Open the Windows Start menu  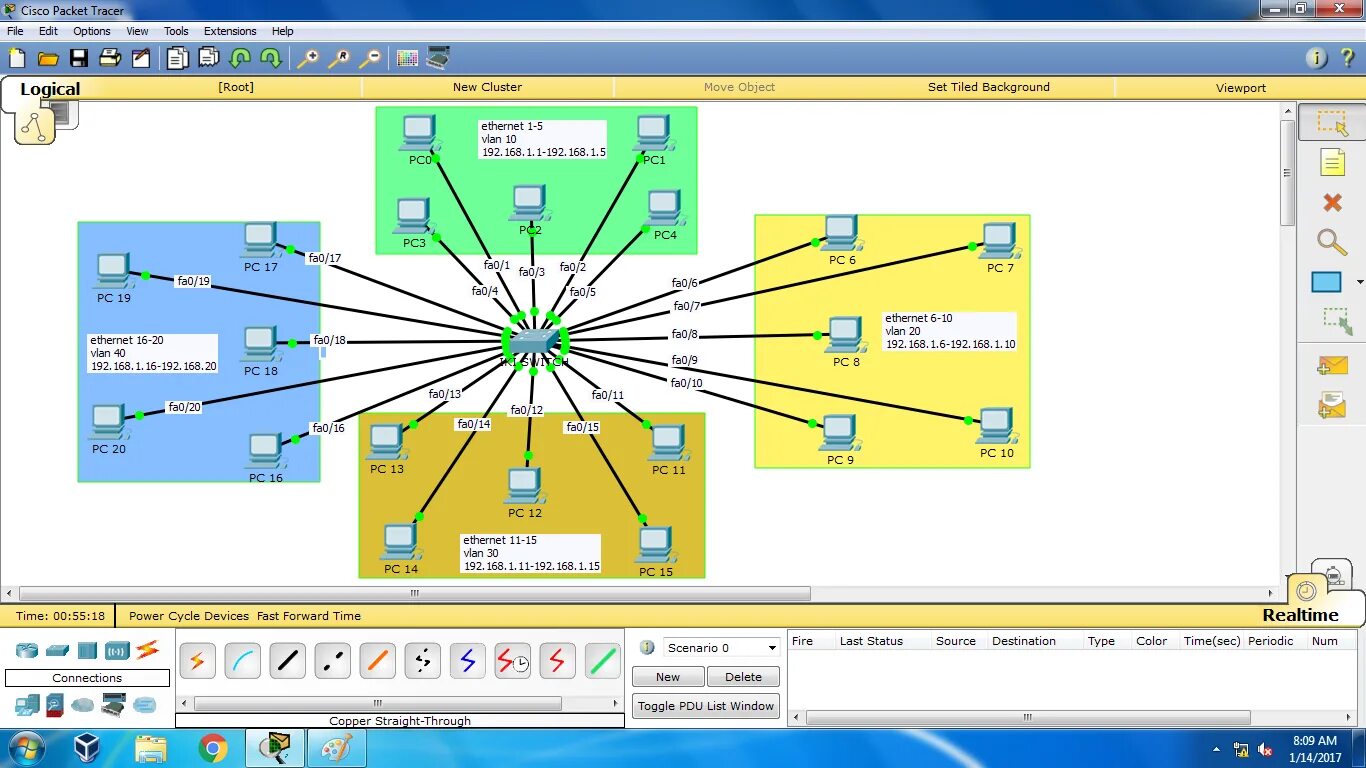26,748
